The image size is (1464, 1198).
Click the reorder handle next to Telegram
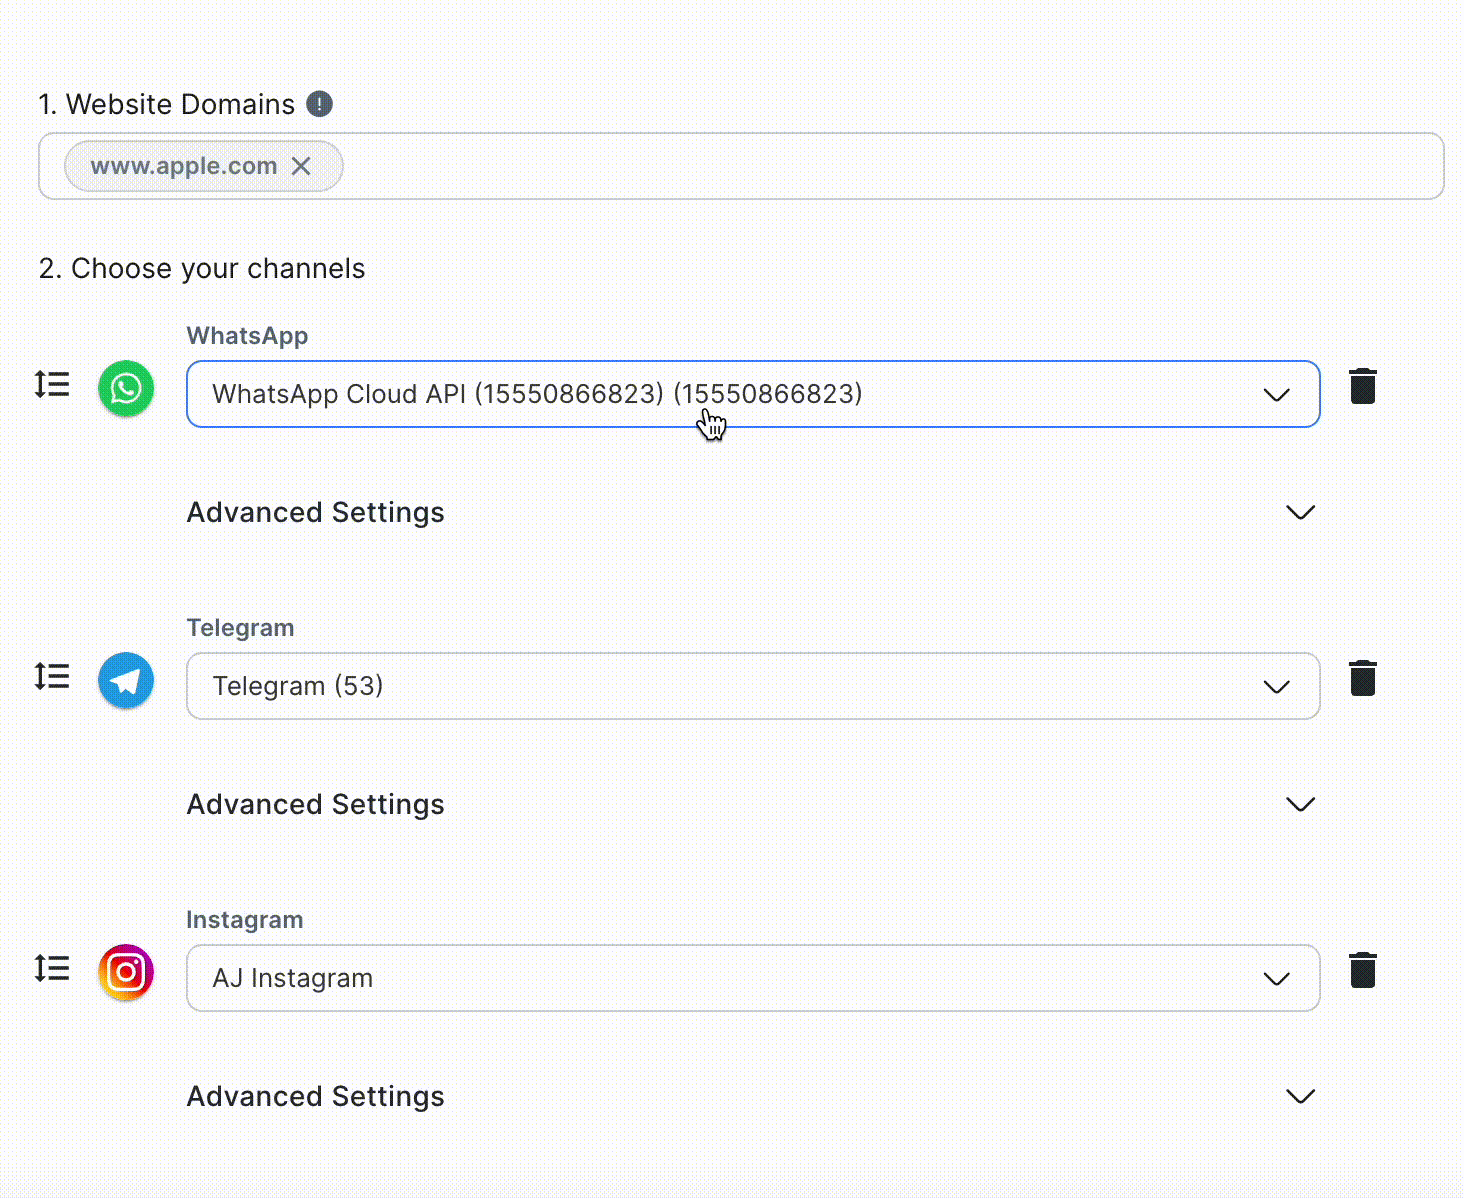pyautogui.click(x=51, y=676)
